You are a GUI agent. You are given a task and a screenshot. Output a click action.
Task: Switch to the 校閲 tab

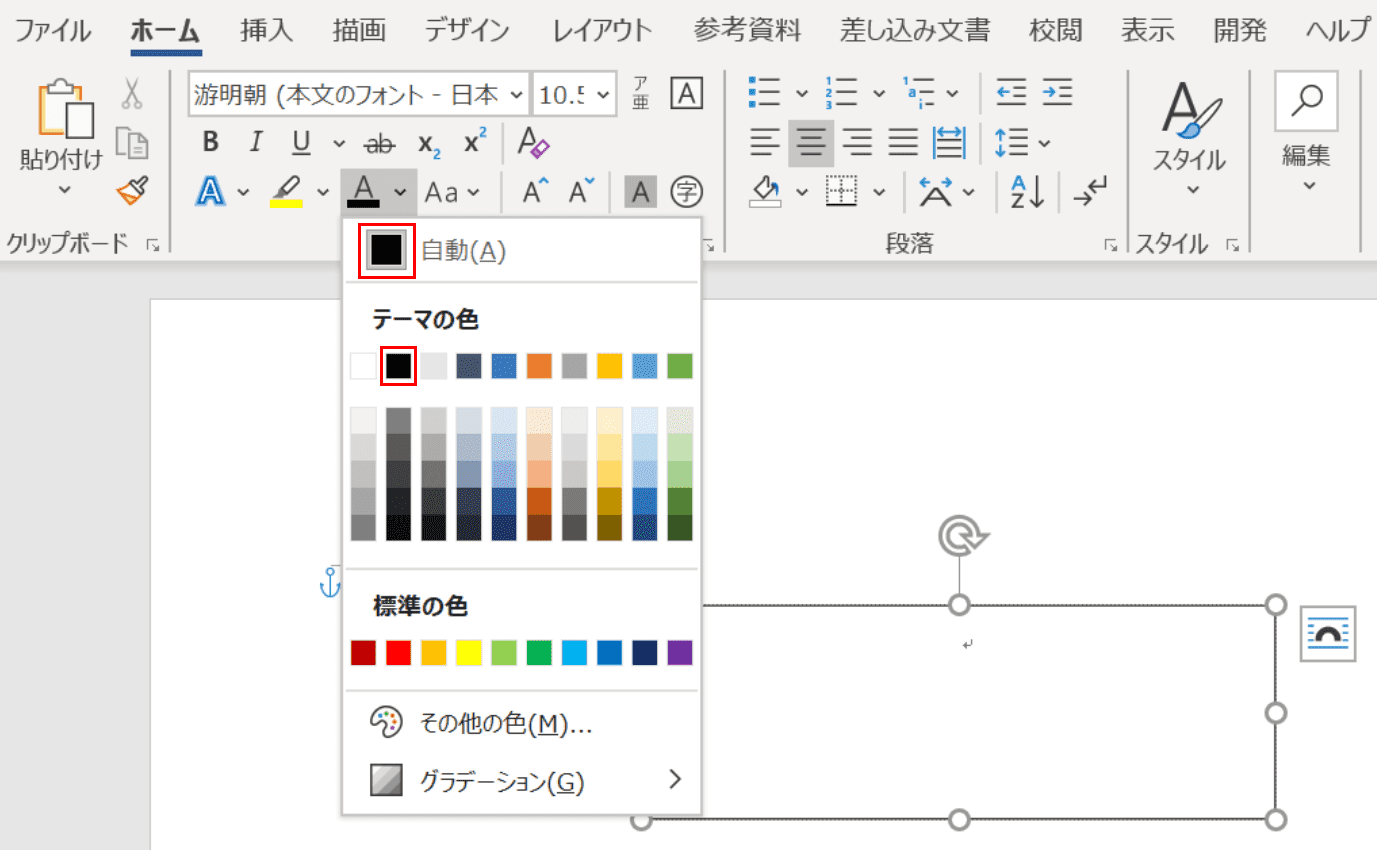pos(1056,31)
